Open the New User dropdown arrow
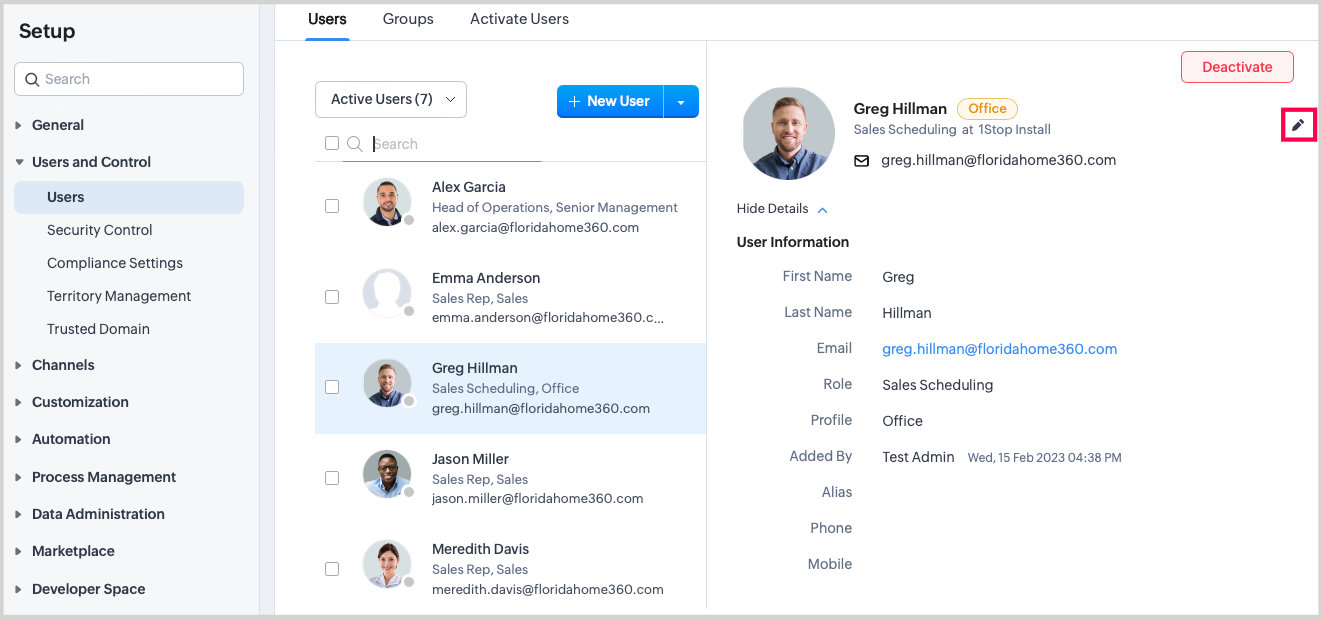Viewport: 1322px width, 619px height. pos(681,101)
